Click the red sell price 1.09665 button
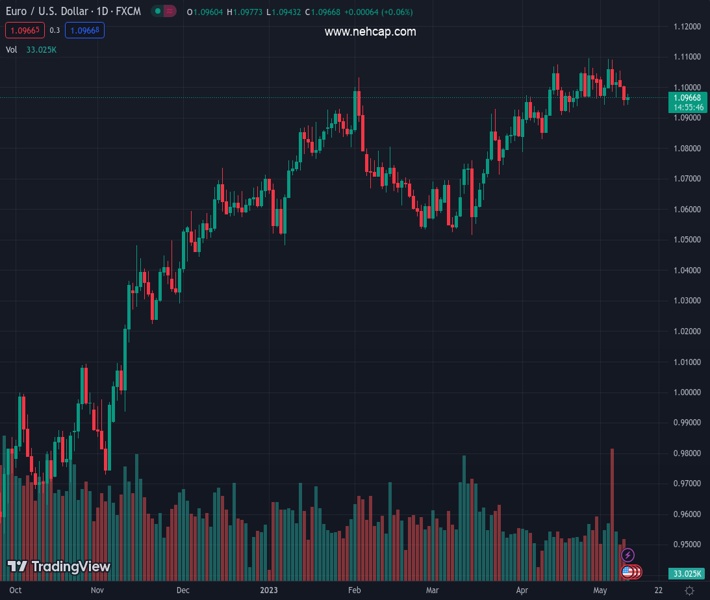This screenshot has width=710, height=600. pos(23,30)
